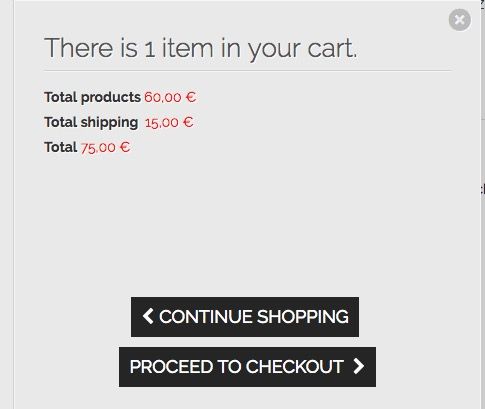Image resolution: width=485 pixels, height=409 pixels.
Task: Click the euro symbol after 15,00
Action: point(188,122)
